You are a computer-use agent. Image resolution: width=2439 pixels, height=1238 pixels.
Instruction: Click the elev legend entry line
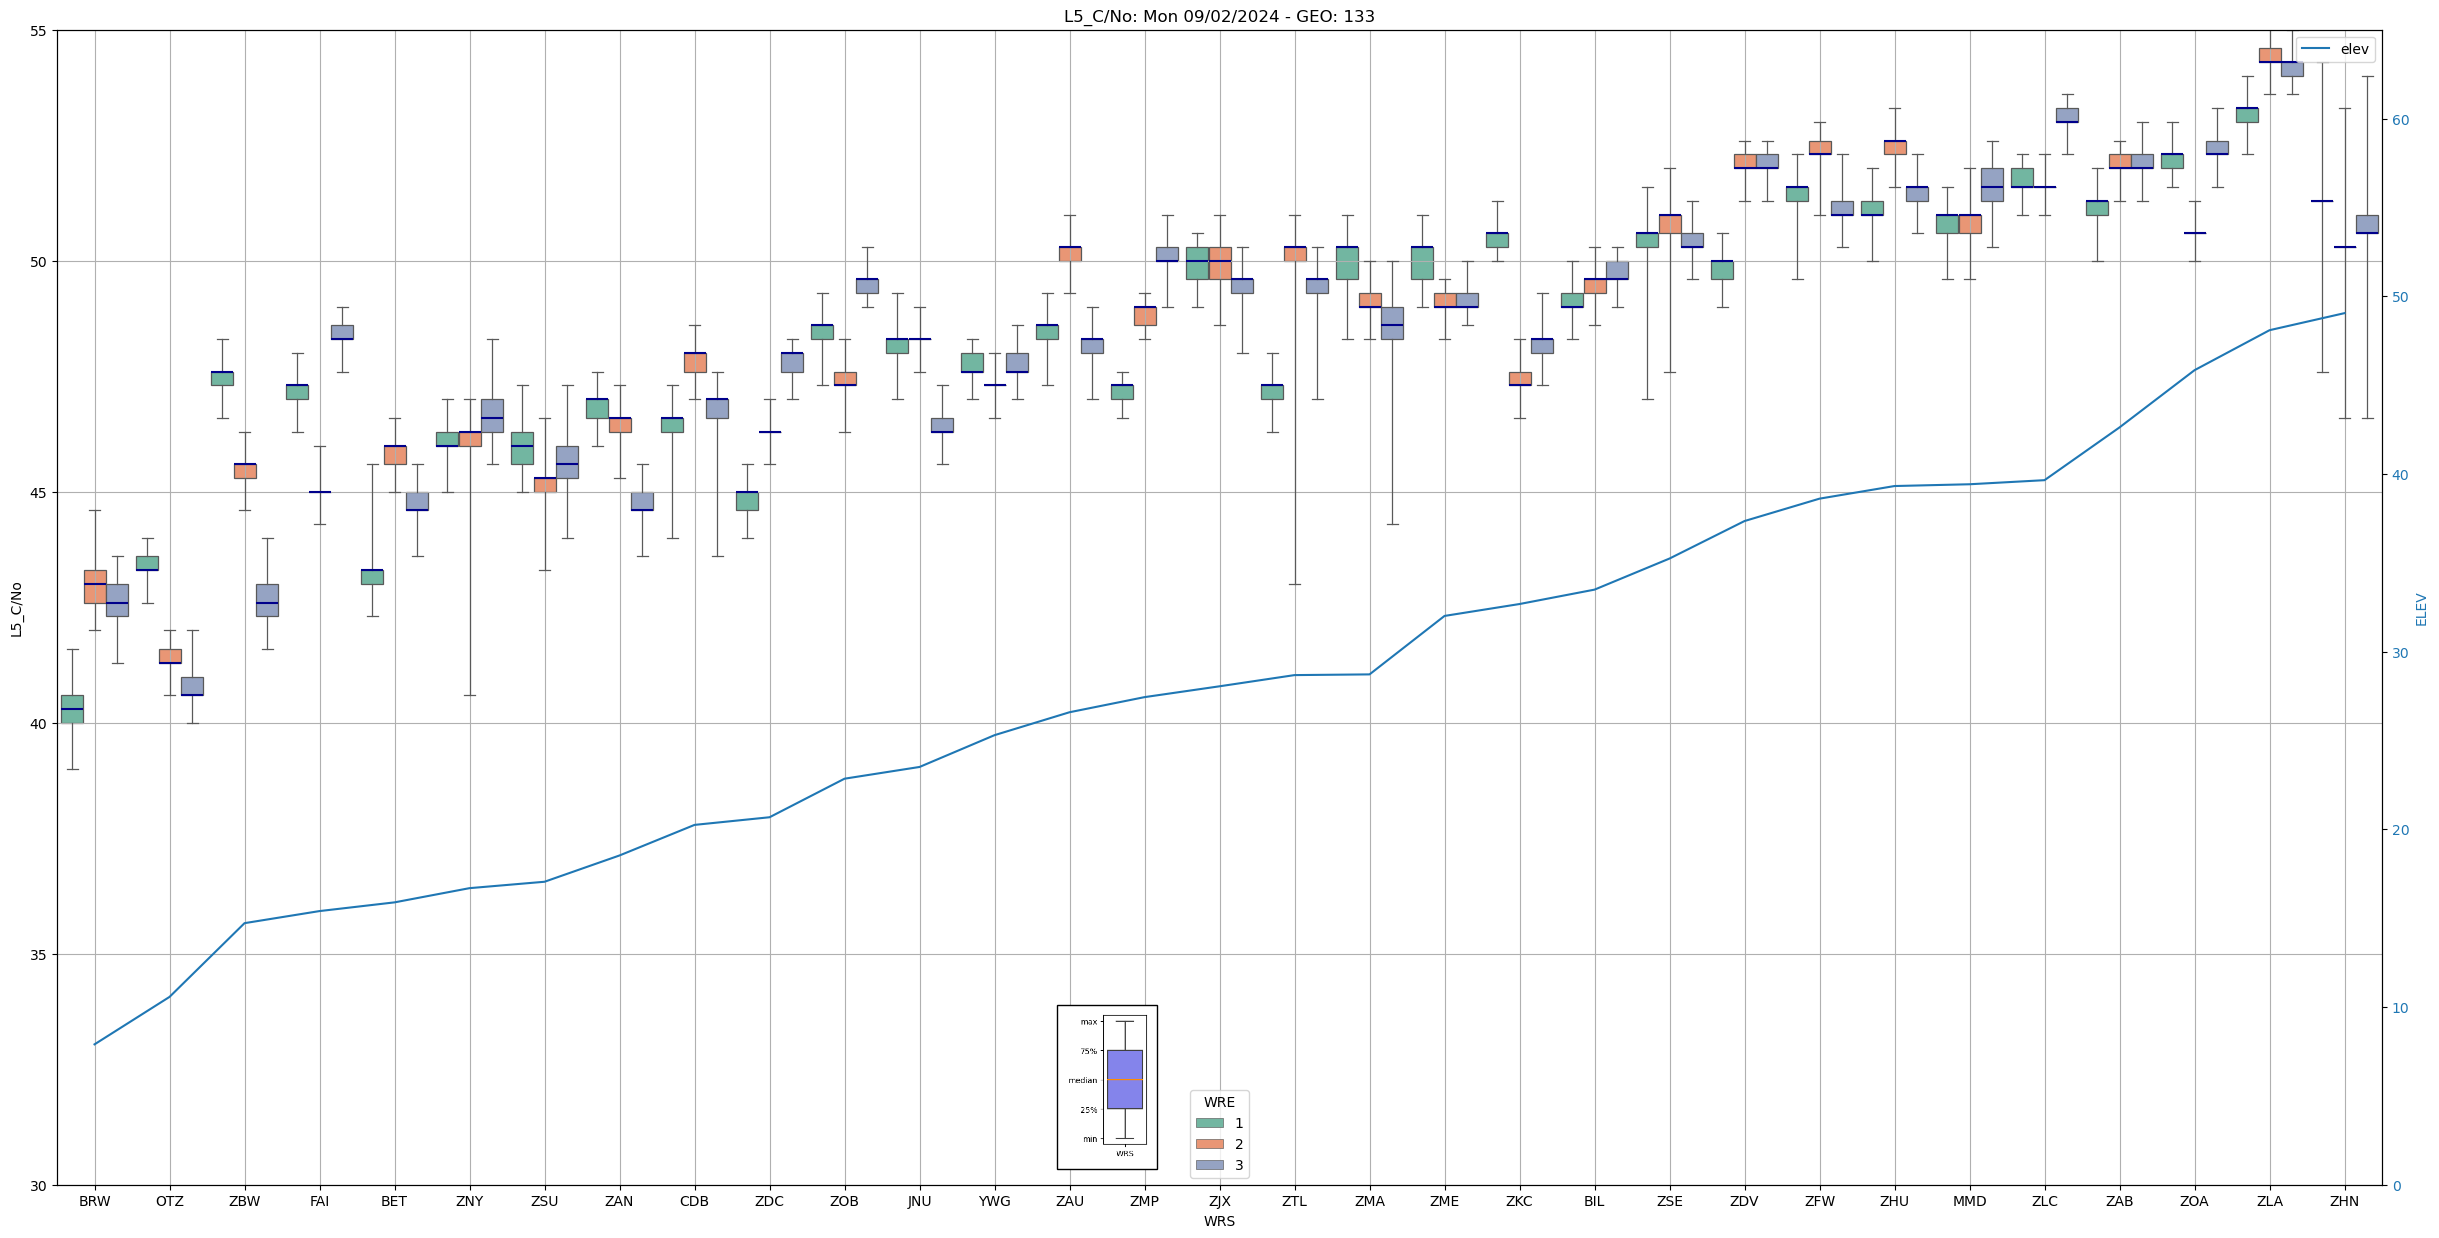pos(2317,49)
